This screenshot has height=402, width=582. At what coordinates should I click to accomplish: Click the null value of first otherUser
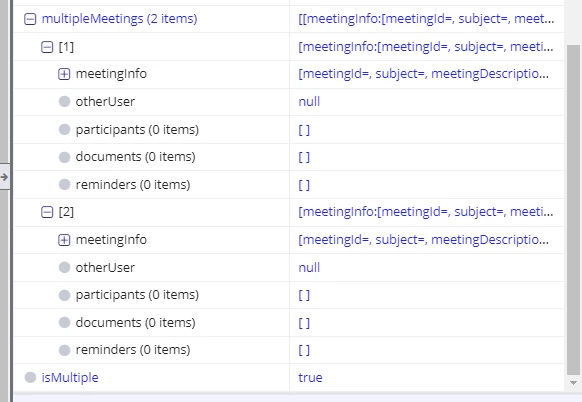pos(309,101)
